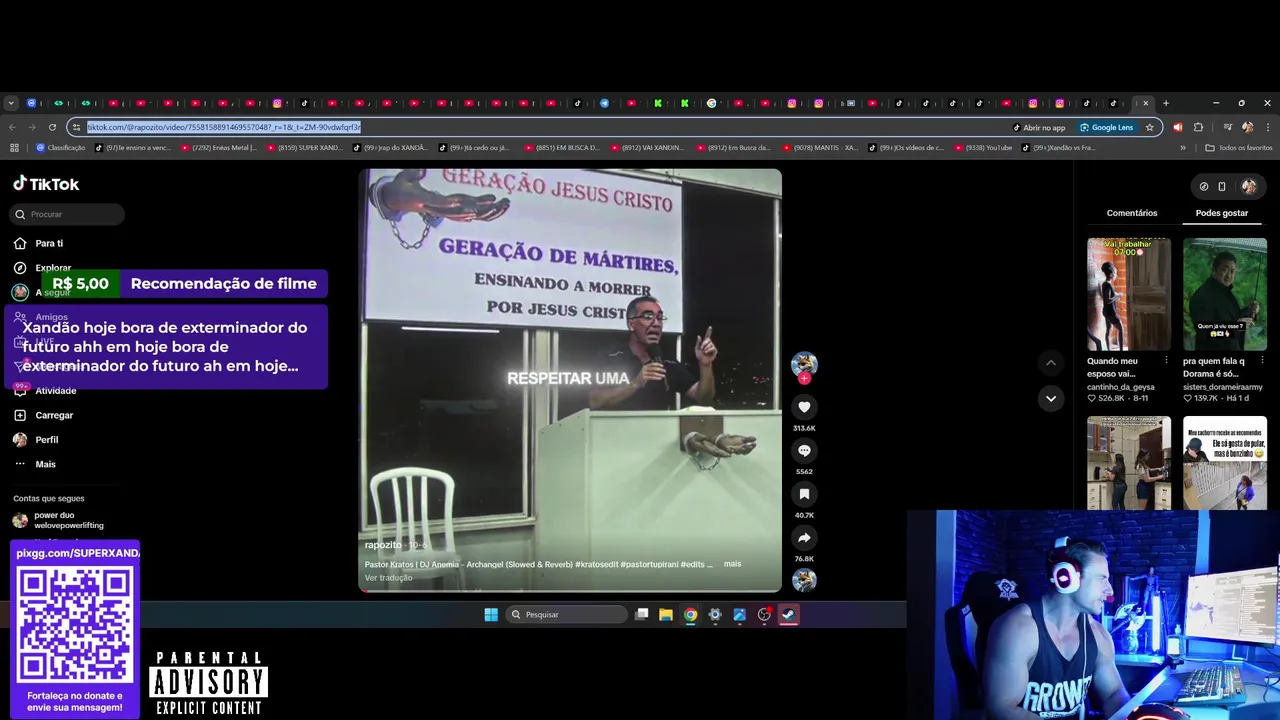
Task: Switch to the Podes gostar tab
Action: tap(1221, 213)
